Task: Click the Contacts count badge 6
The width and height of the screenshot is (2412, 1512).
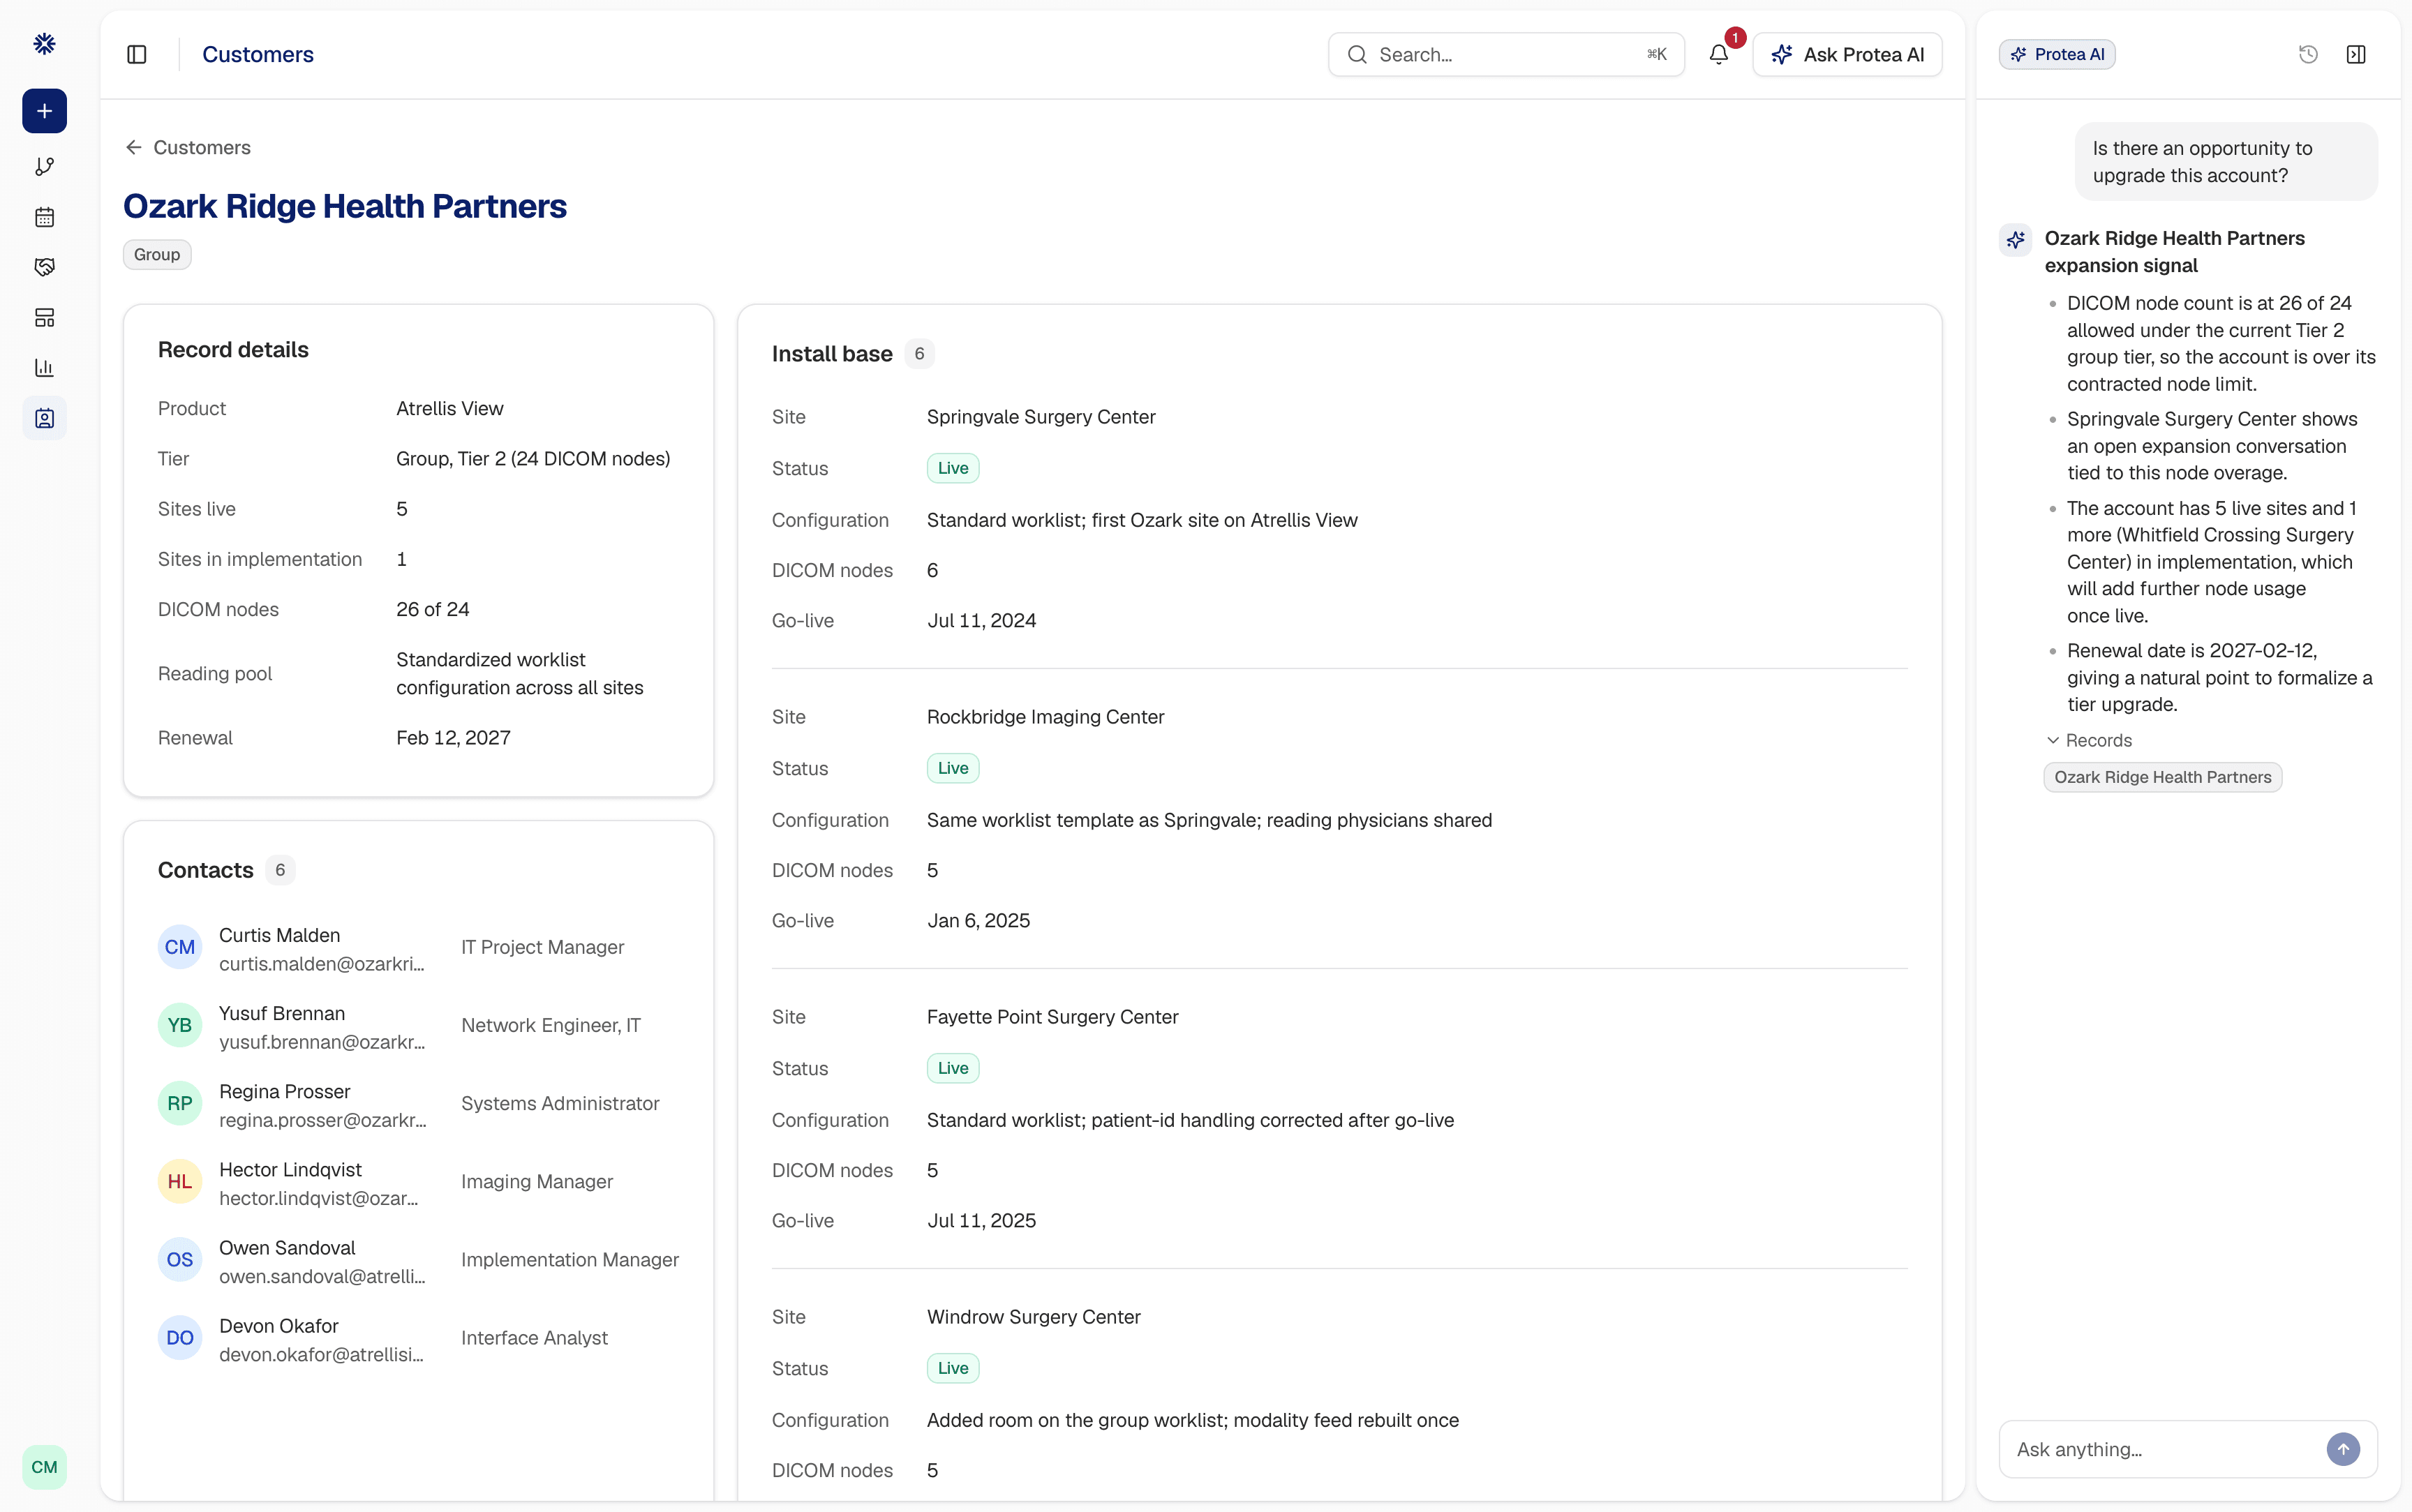Action: [280, 870]
